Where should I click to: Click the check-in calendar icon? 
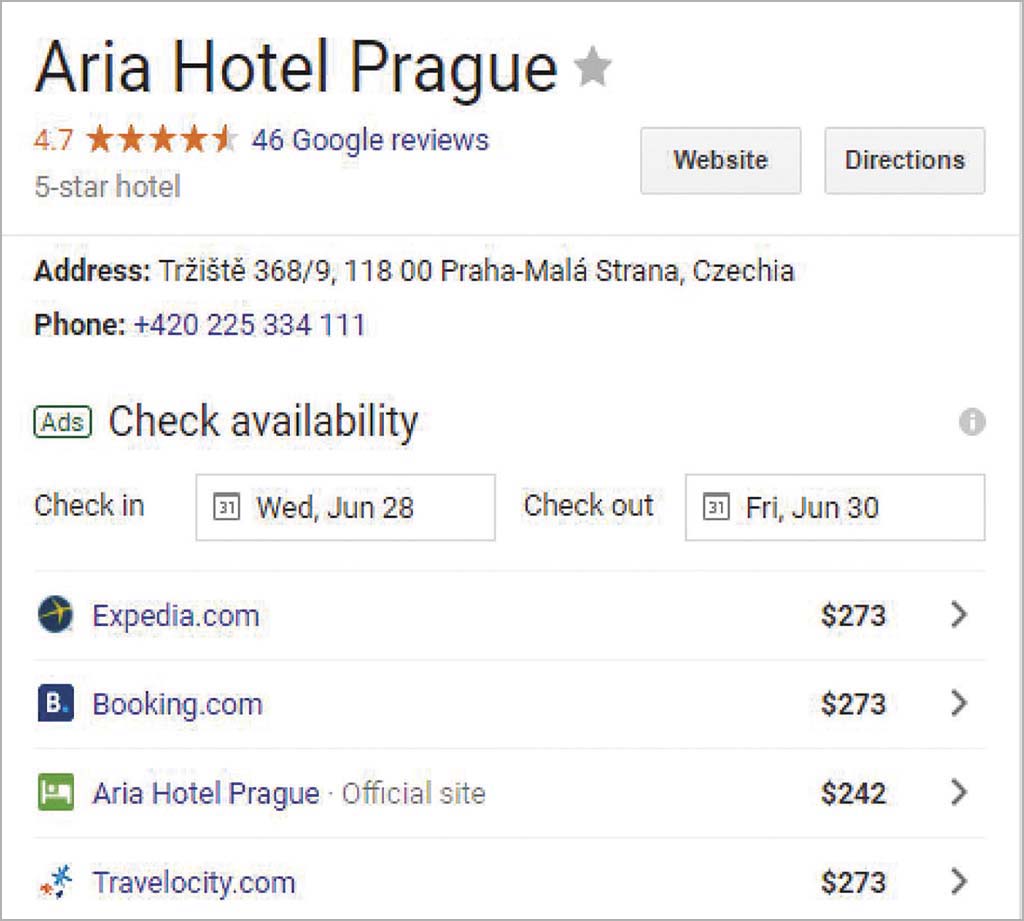pyautogui.click(x=227, y=507)
